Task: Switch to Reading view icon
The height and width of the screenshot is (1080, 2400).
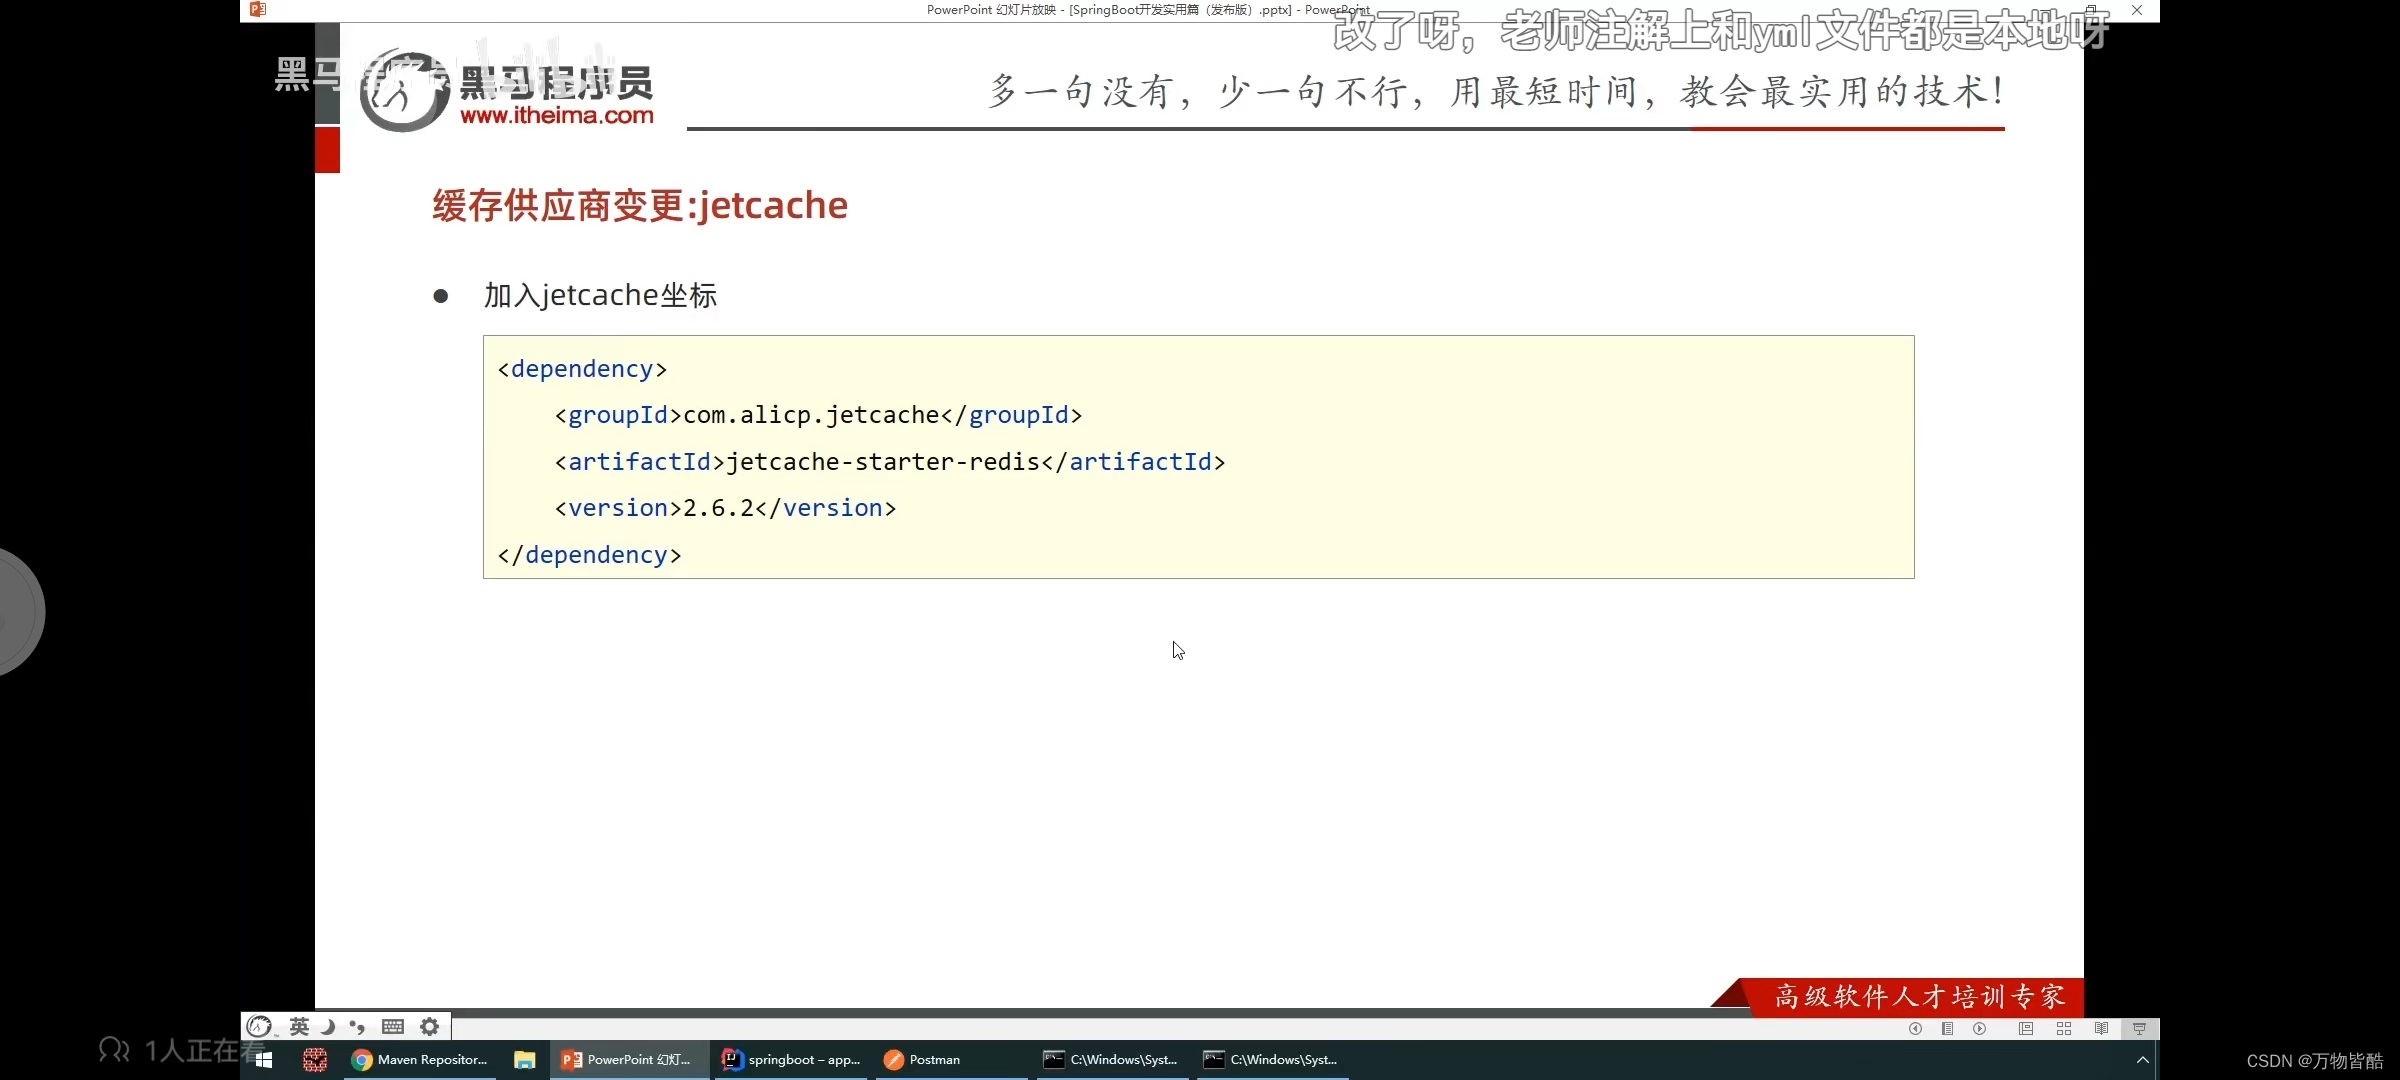Action: tap(2102, 1029)
